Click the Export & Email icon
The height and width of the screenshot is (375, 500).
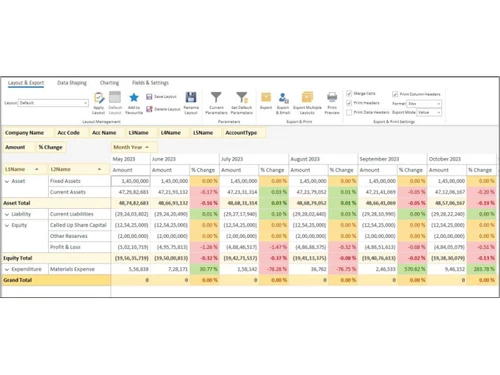click(283, 98)
